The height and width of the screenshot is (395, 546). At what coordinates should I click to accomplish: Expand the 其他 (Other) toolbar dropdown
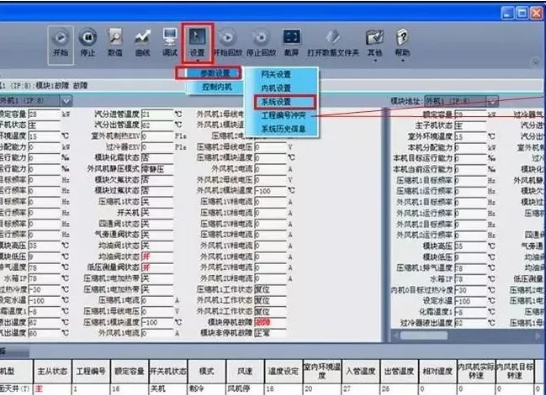tap(375, 45)
